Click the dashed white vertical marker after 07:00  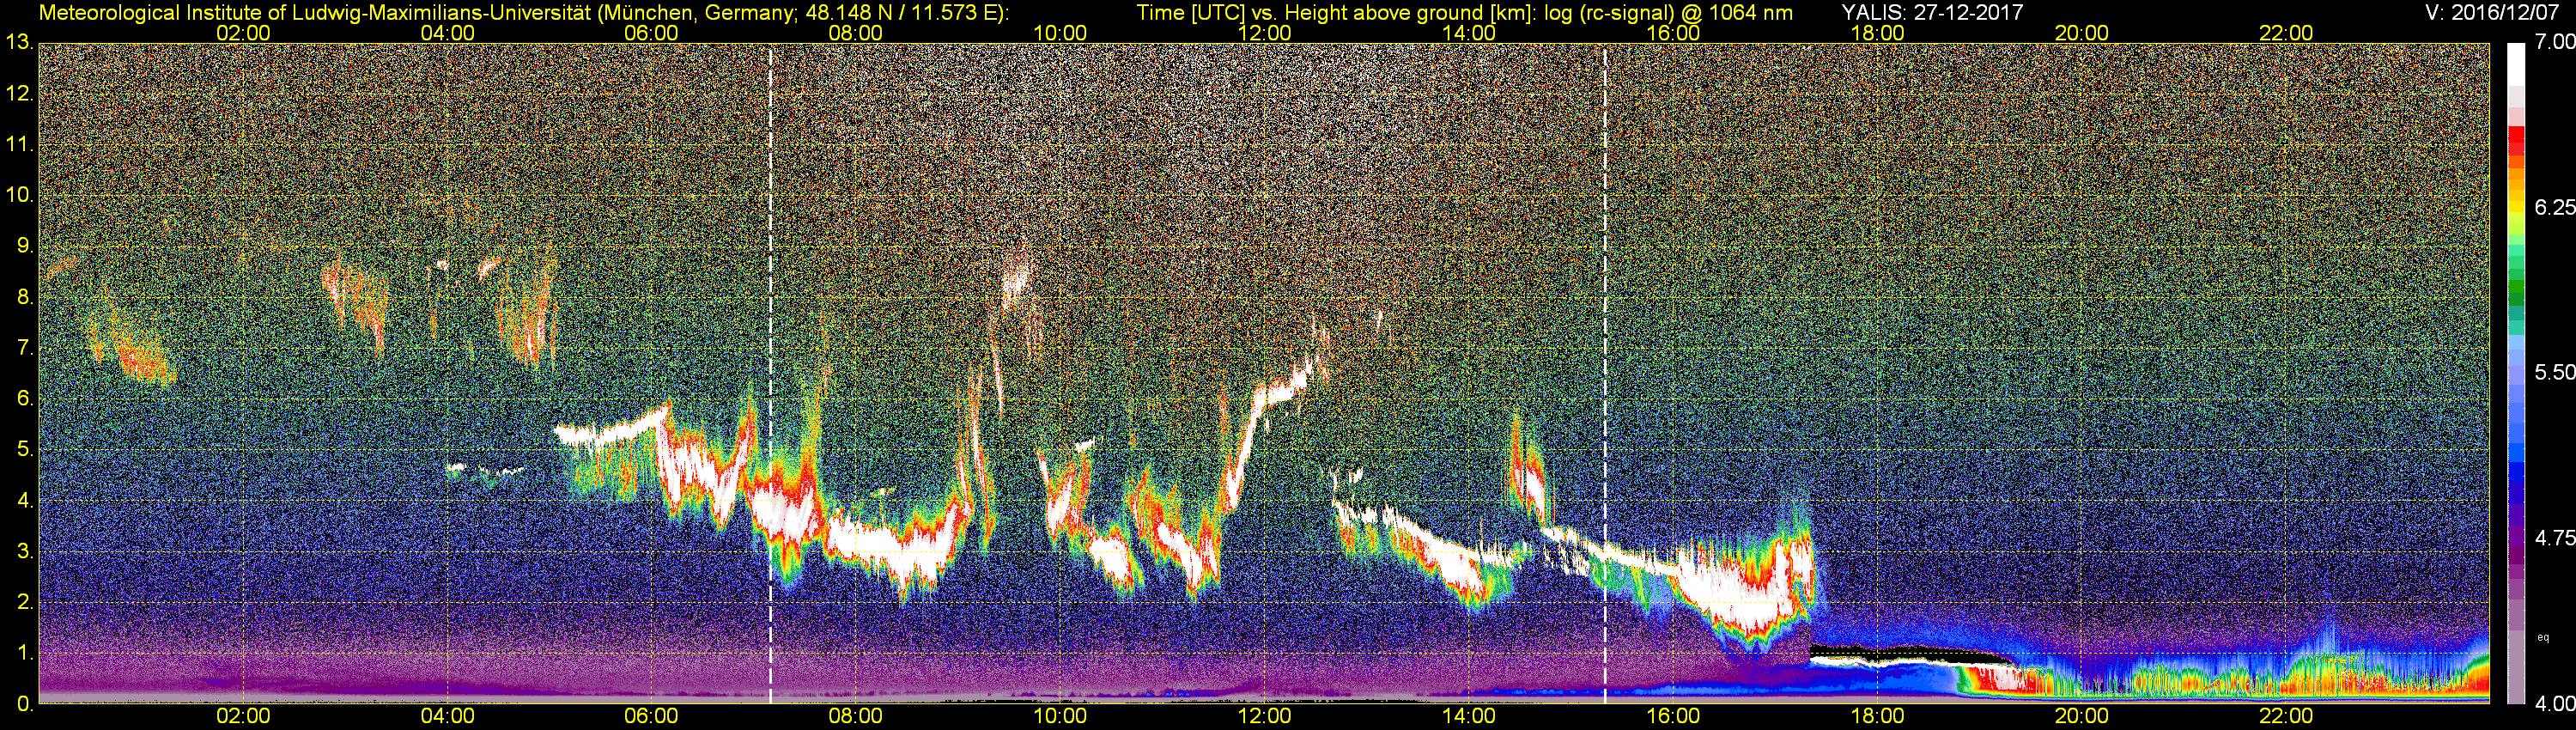pos(770,375)
